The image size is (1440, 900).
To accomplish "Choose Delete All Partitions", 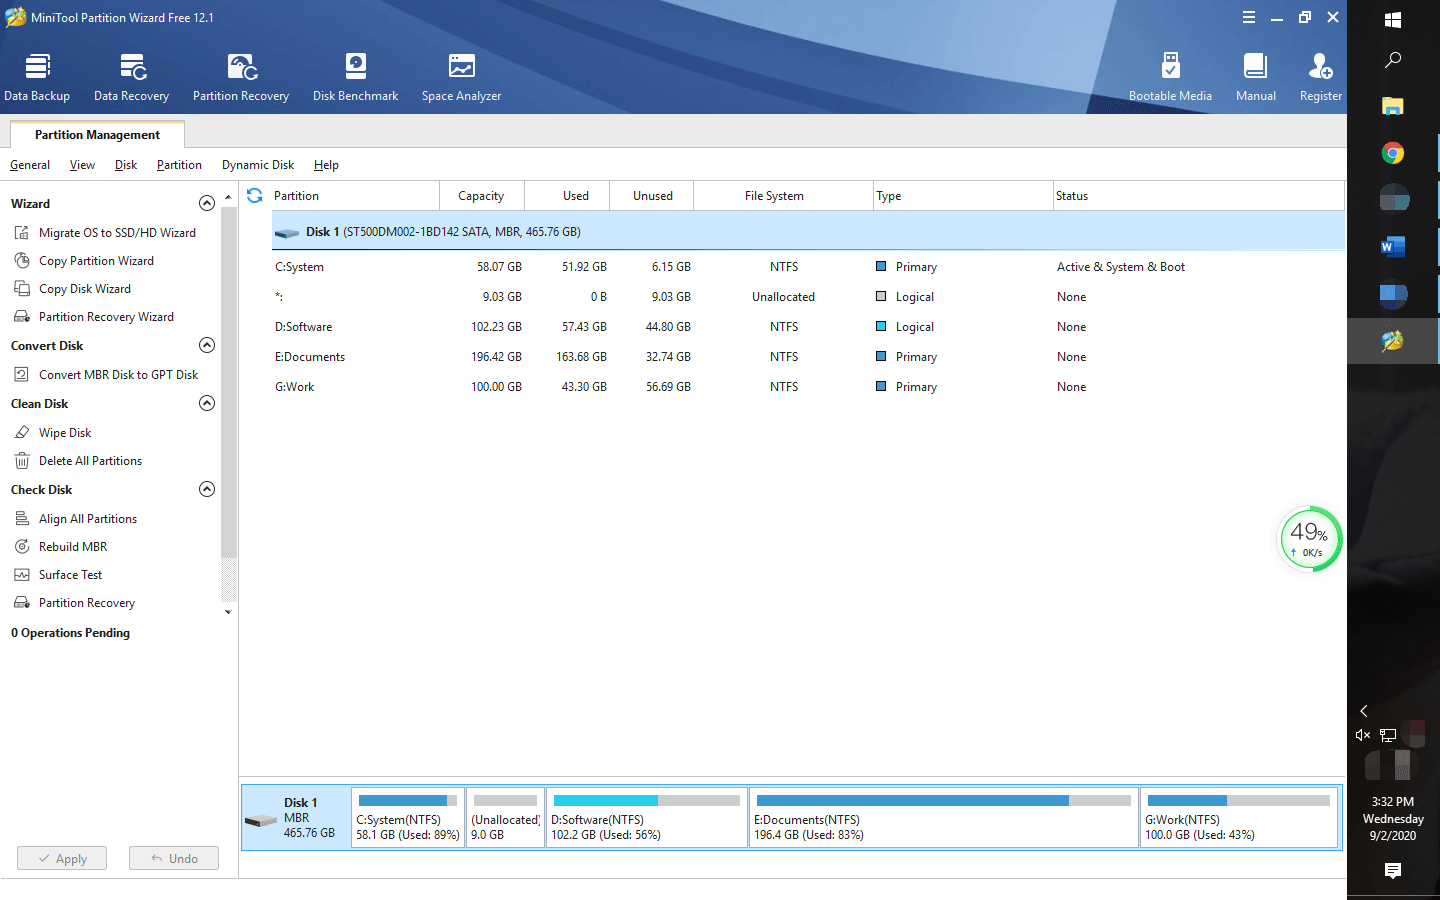I will 90,461.
